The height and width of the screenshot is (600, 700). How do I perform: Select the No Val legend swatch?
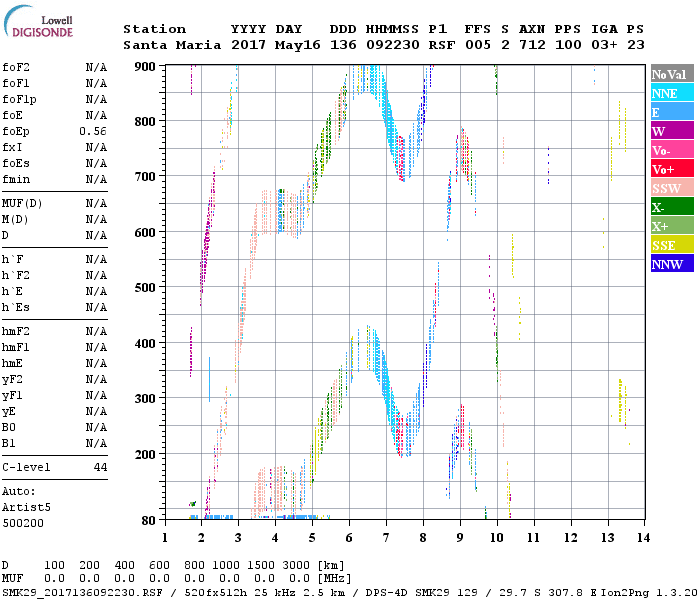pyautogui.click(x=672, y=74)
